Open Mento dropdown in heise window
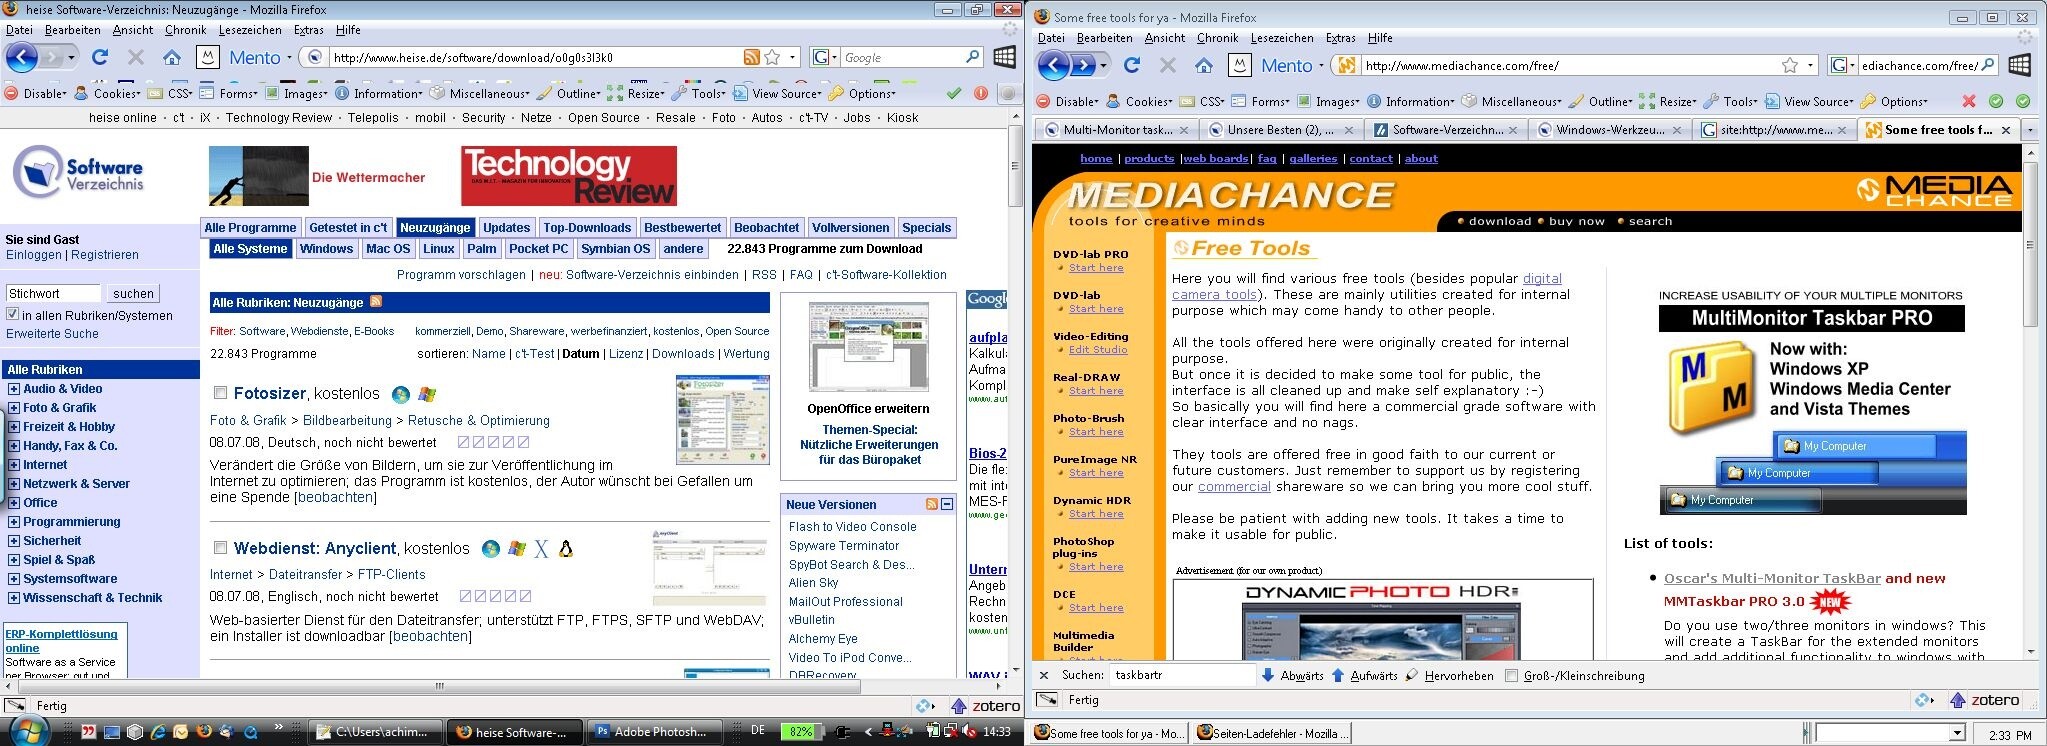Image resolution: width=2047 pixels, height=746 pixels. click(289, 58)
